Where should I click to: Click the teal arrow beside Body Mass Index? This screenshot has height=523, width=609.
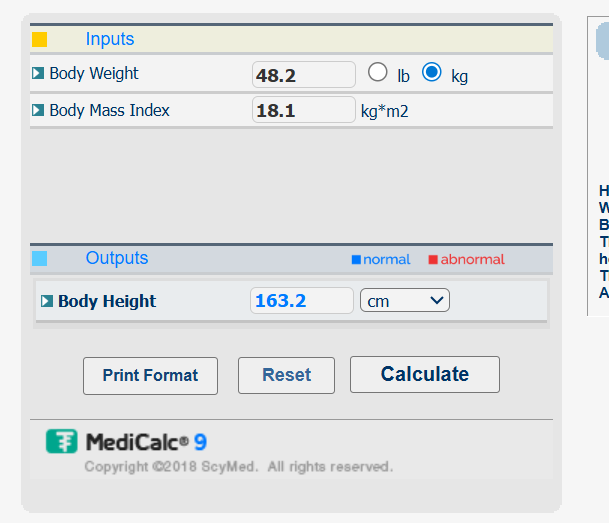pyautogui.click(x=38, y=110)
